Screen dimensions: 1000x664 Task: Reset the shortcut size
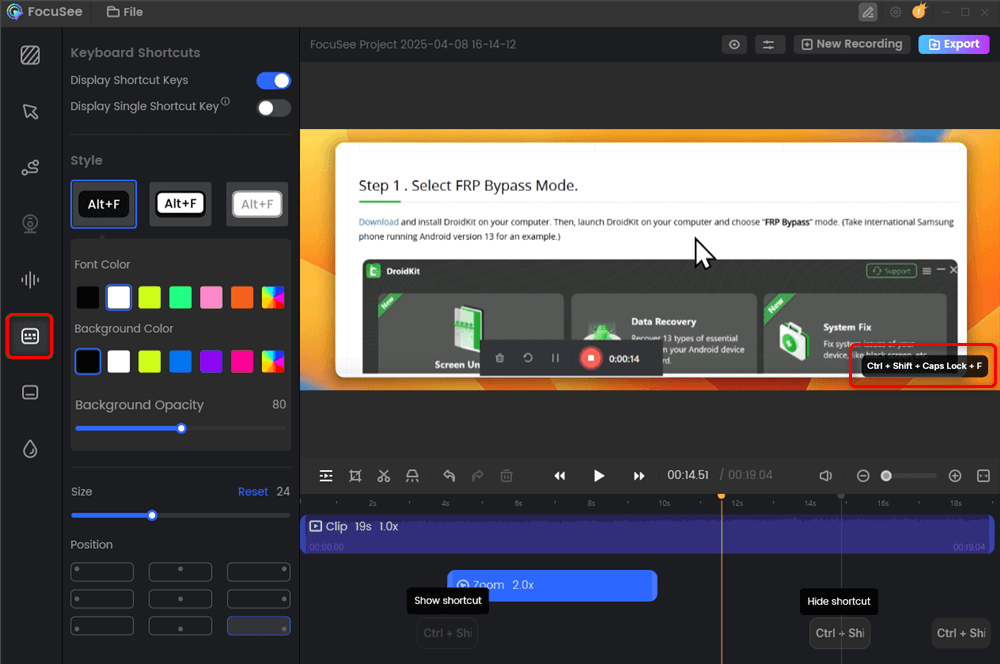pyautogui.click(x=252, y=491)
